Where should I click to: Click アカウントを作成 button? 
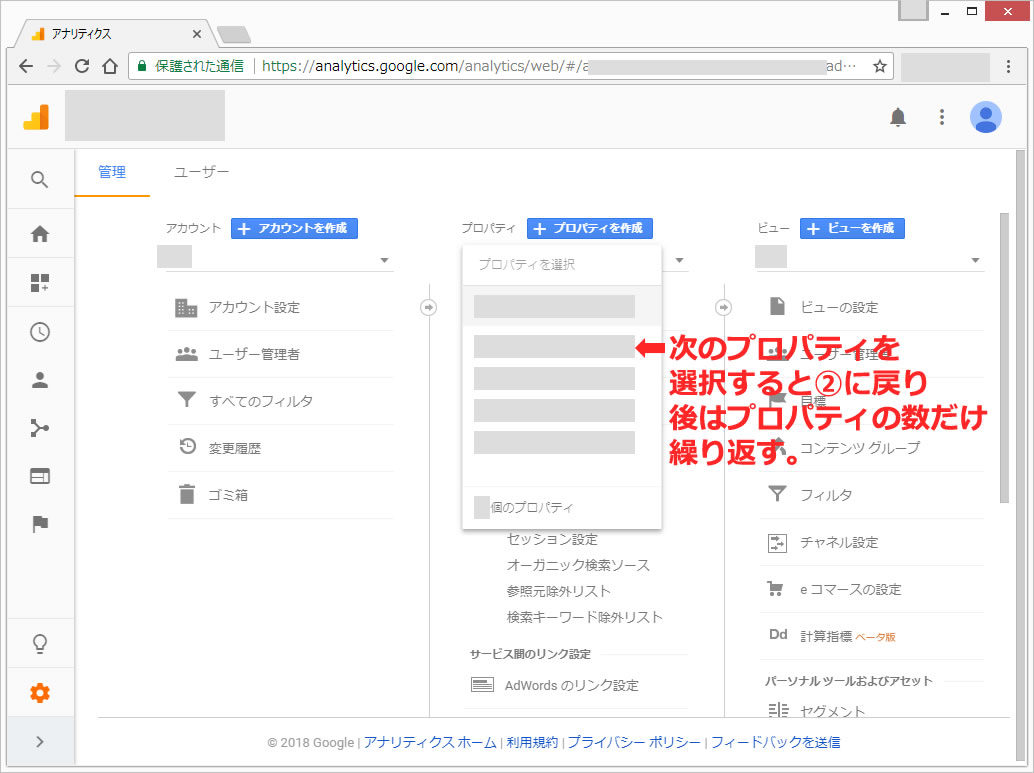tap(294, 228)
